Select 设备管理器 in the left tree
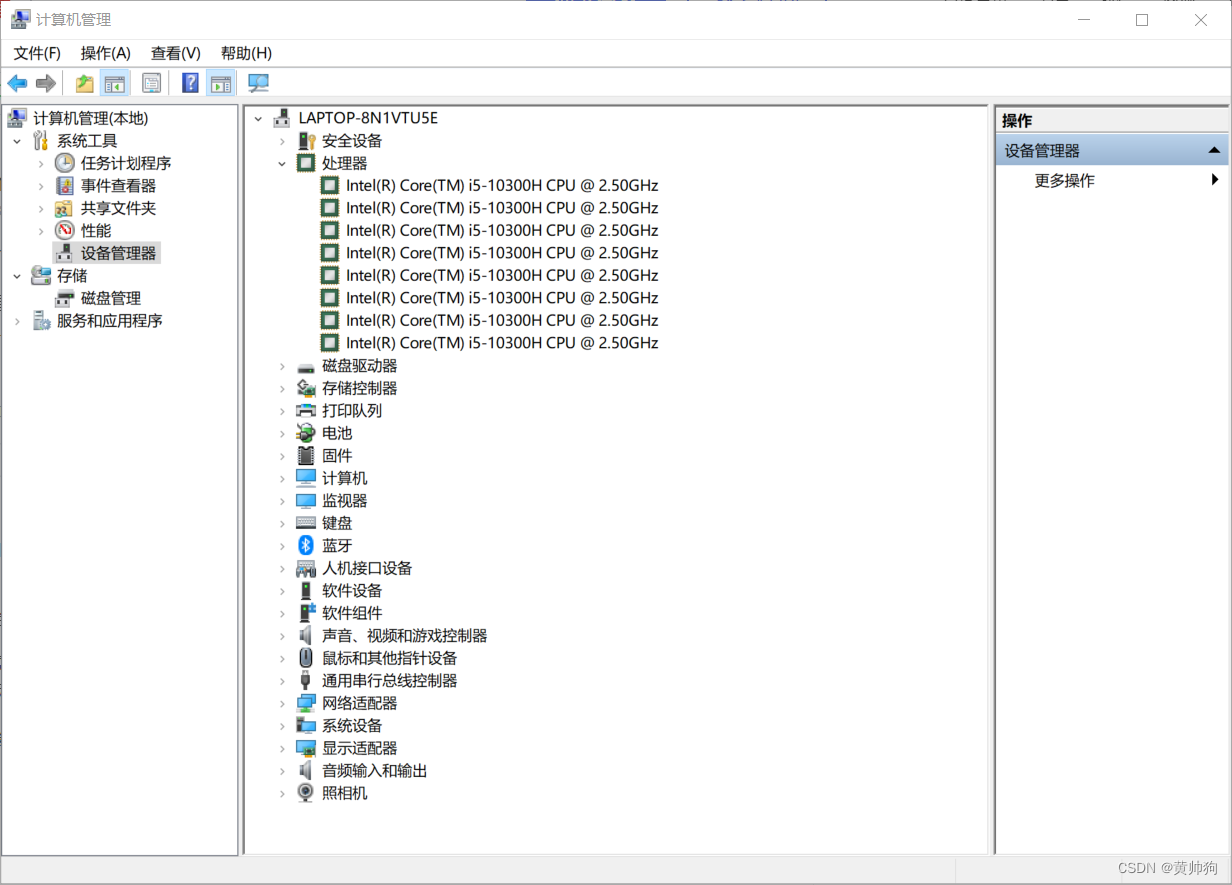The height and width of the screenshot is (885, 1232). (118, 253)
